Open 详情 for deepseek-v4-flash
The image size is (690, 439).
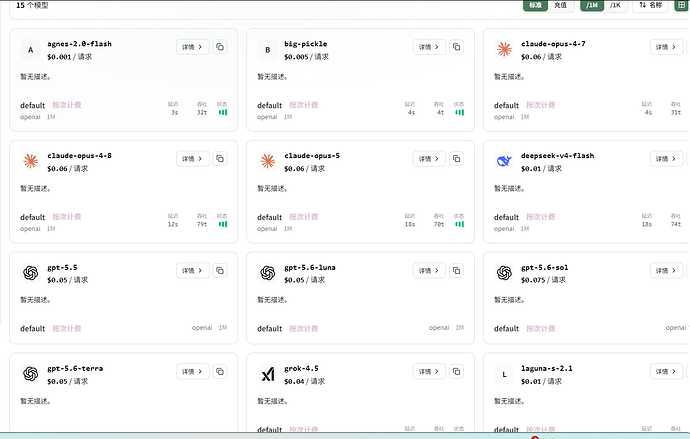pos(666,158)
